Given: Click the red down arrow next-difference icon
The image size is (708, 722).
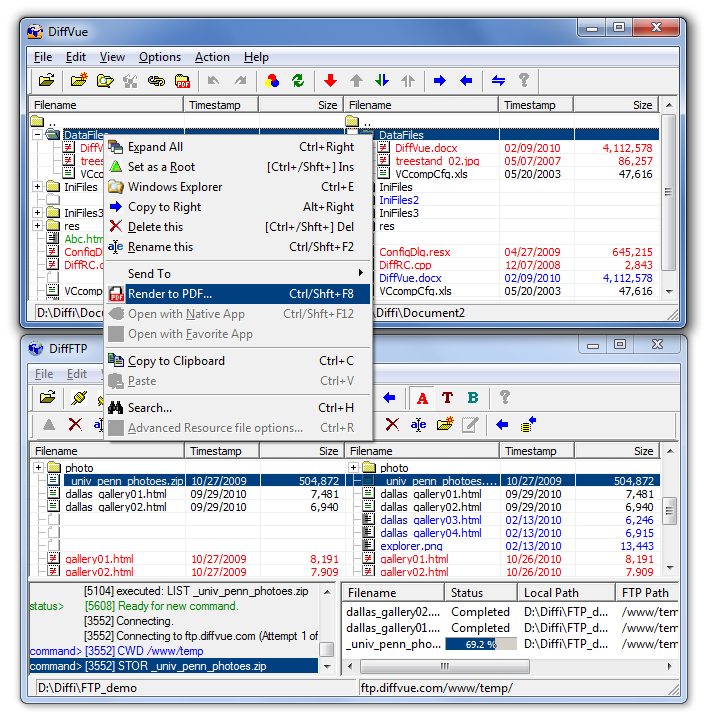Looking at the screenshot, I should point(330,81).
